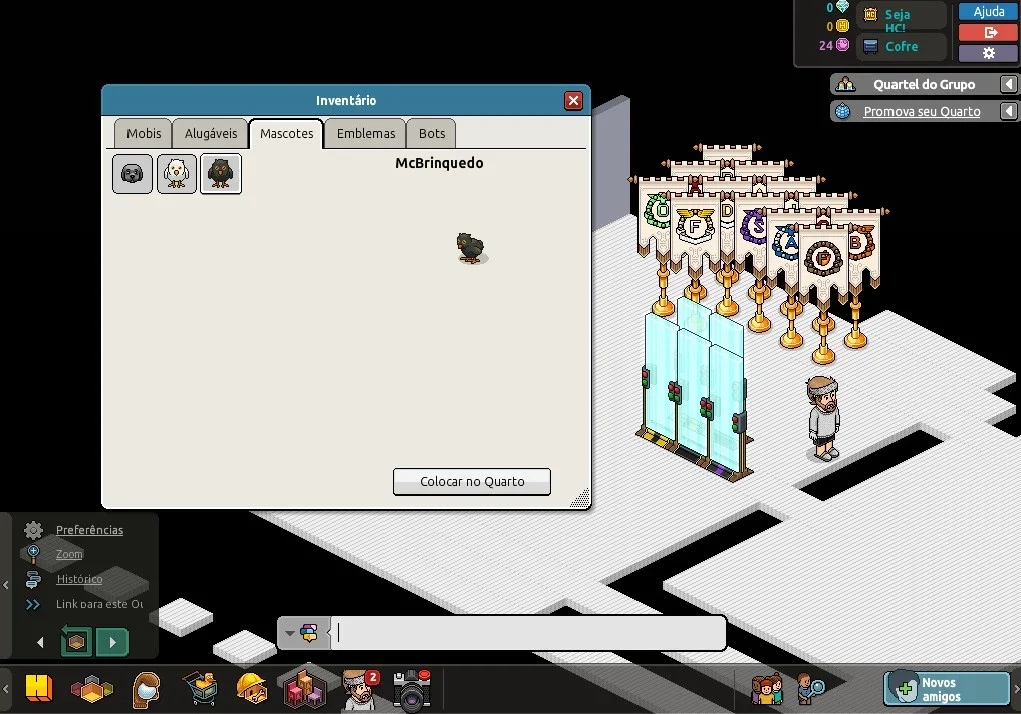Click the avatar standing in the room

coord(823,419)
